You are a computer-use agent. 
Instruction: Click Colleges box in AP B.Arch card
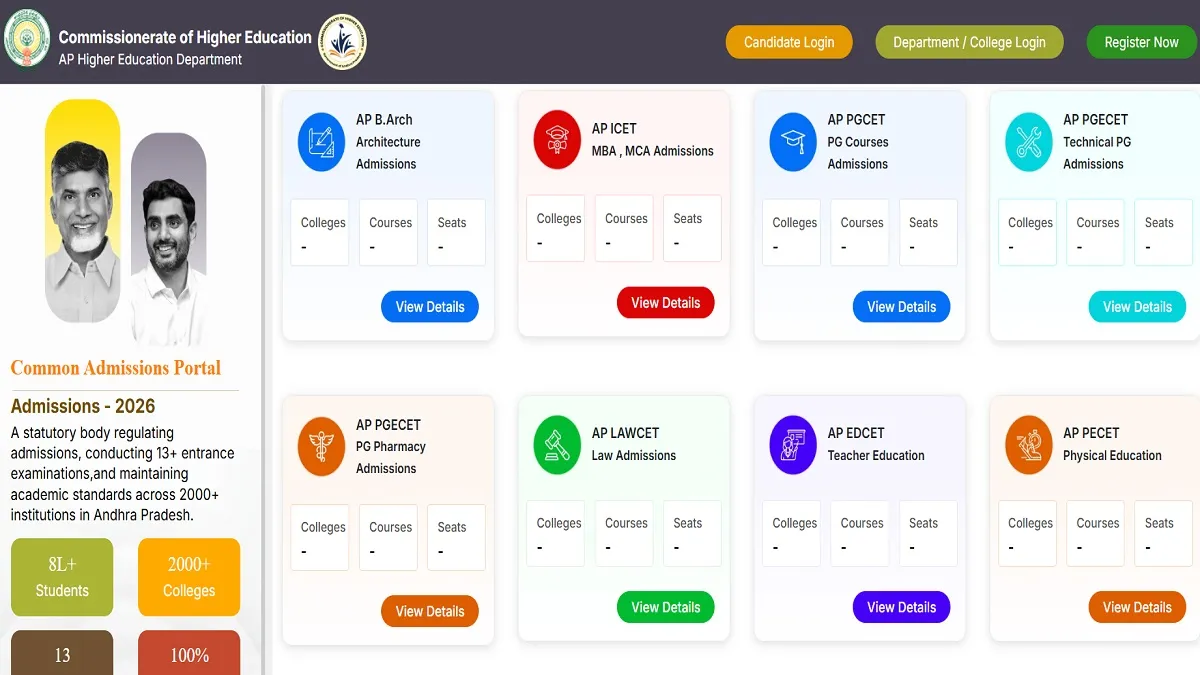320,233
